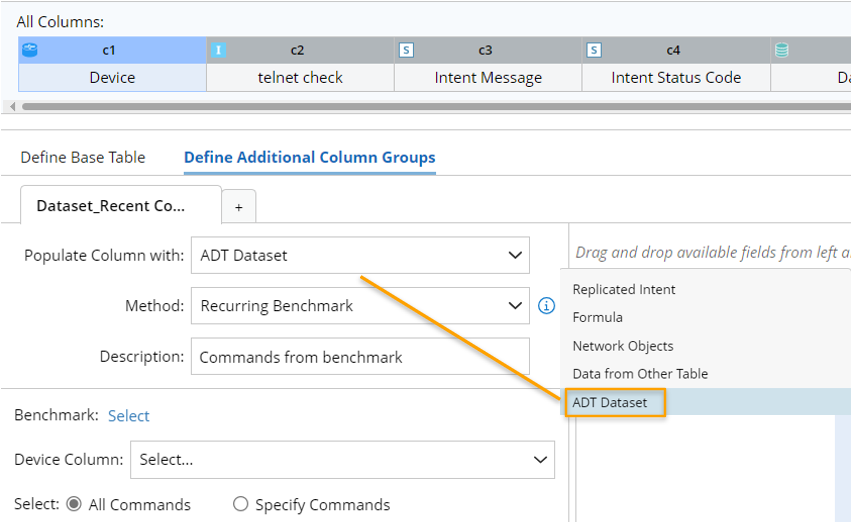Screen dimensions: 853x522
Task: Click the dataset icon in the last column header
Action: 782,50
